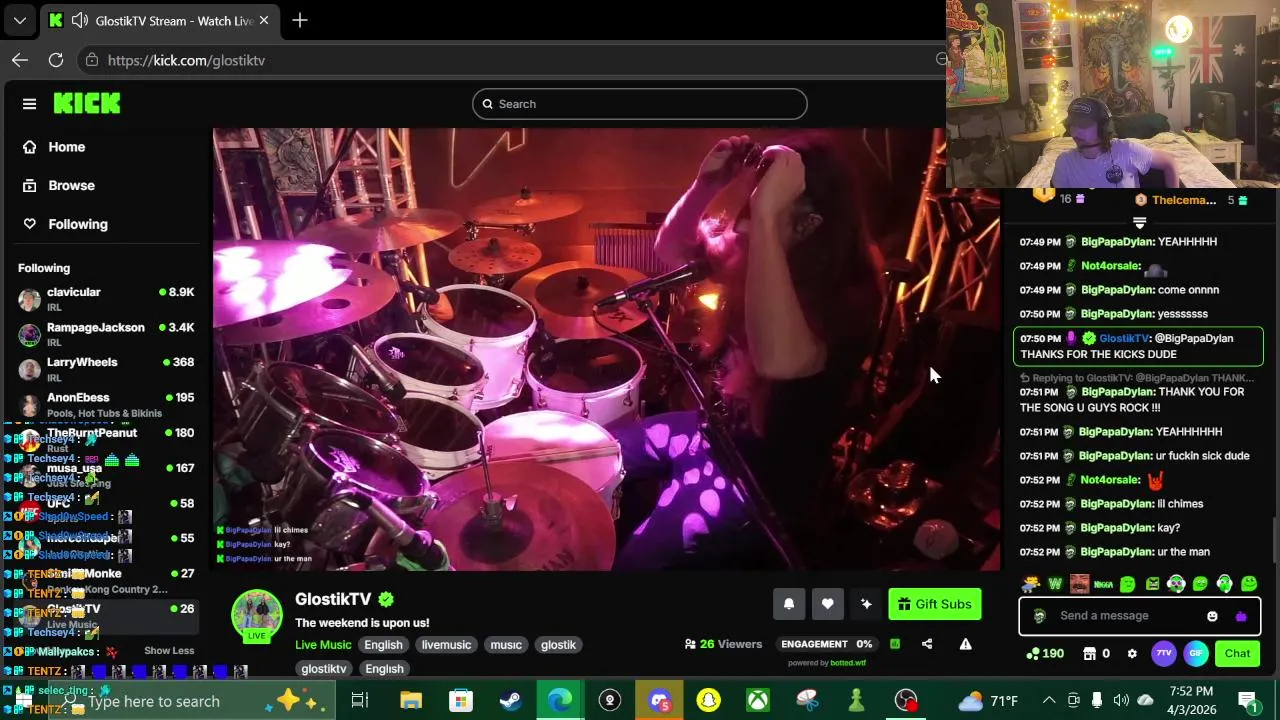Click the GlostikTV channel avatar

coord(257,613)
